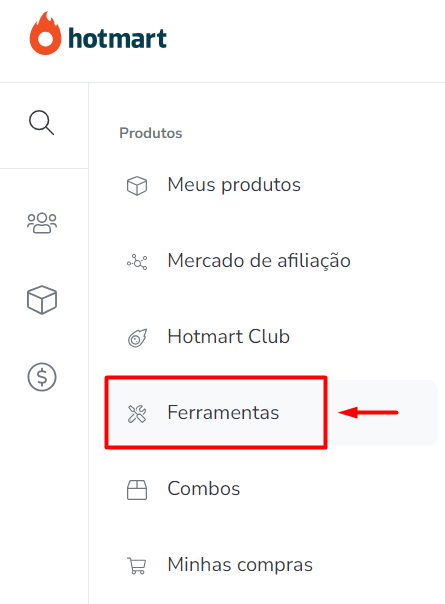Open the Meus produtos menu item
The image size is (445, 604).
(234, 185)
